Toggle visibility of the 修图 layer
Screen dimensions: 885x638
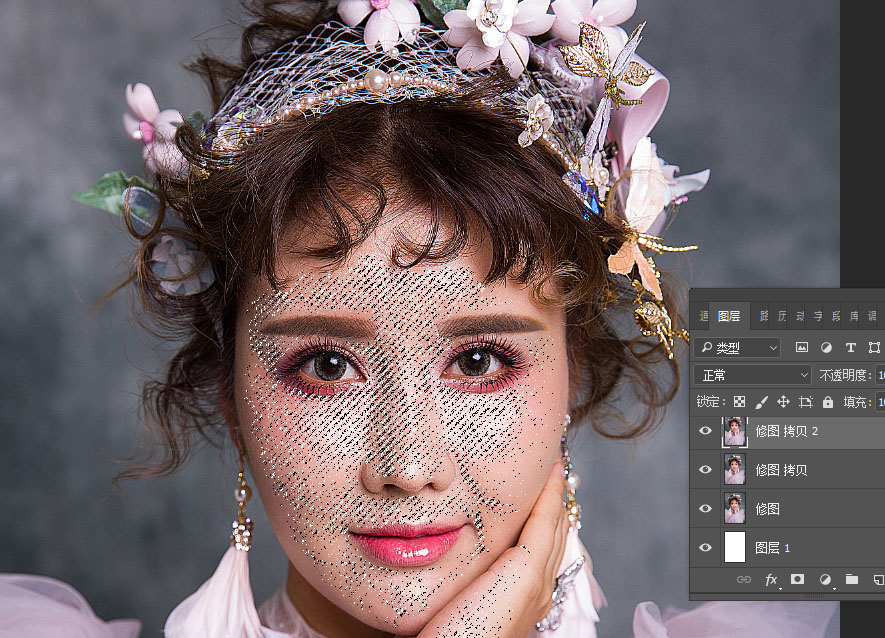coord(705,508)
